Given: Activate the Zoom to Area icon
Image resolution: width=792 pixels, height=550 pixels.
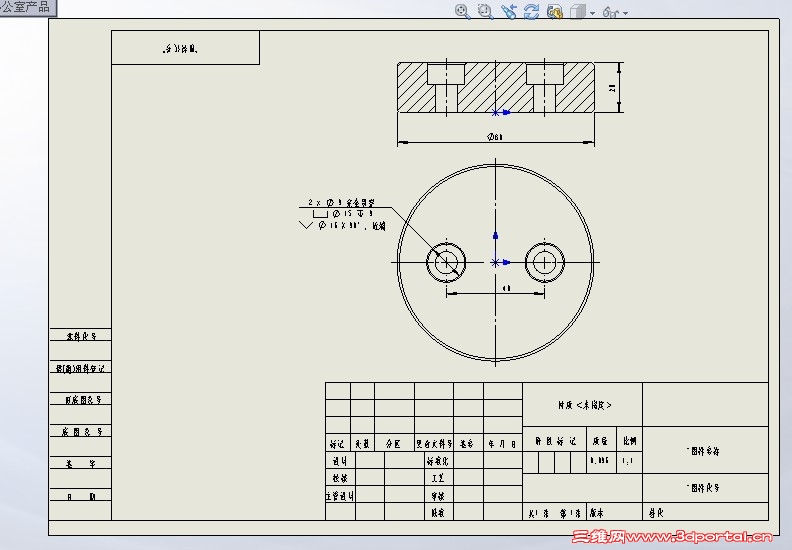Looking at the screenshot, I should (485, 12).
